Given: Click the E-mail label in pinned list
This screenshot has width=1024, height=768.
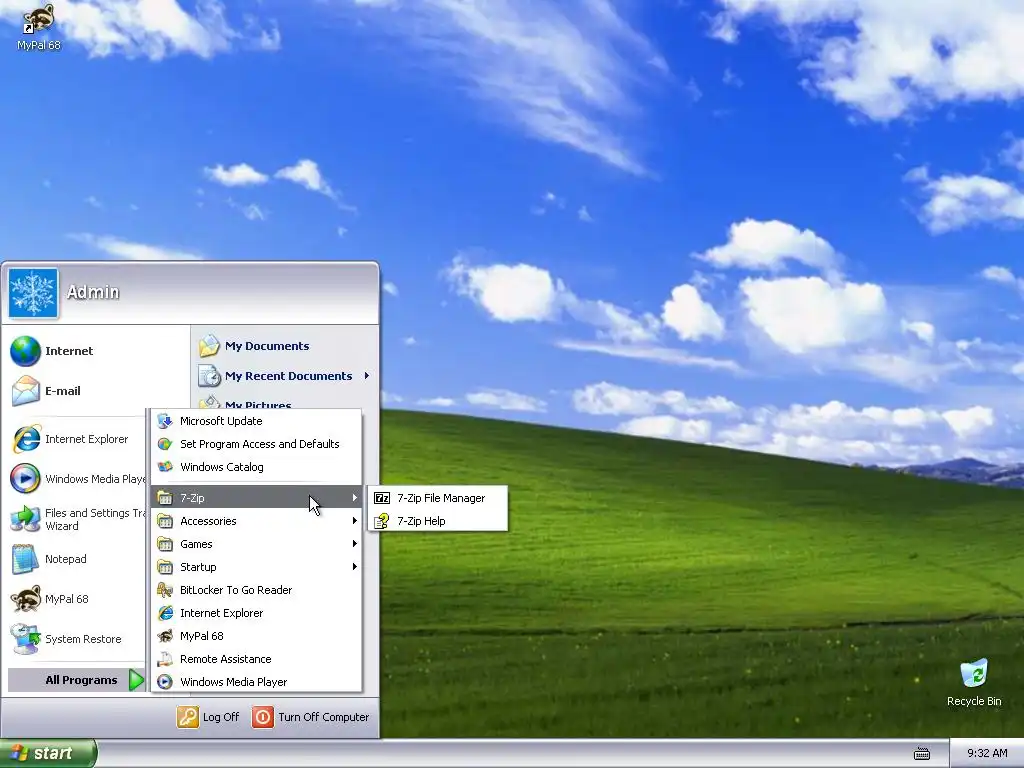Looking at the screenshot, I should click(x=63, y=391).
